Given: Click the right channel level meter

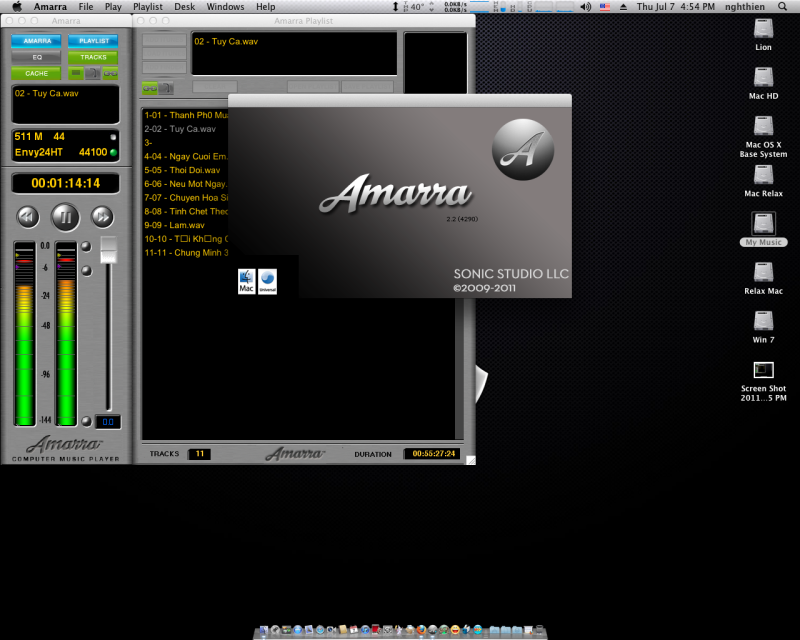Looking at the screenshot, I should pos(66,333).
